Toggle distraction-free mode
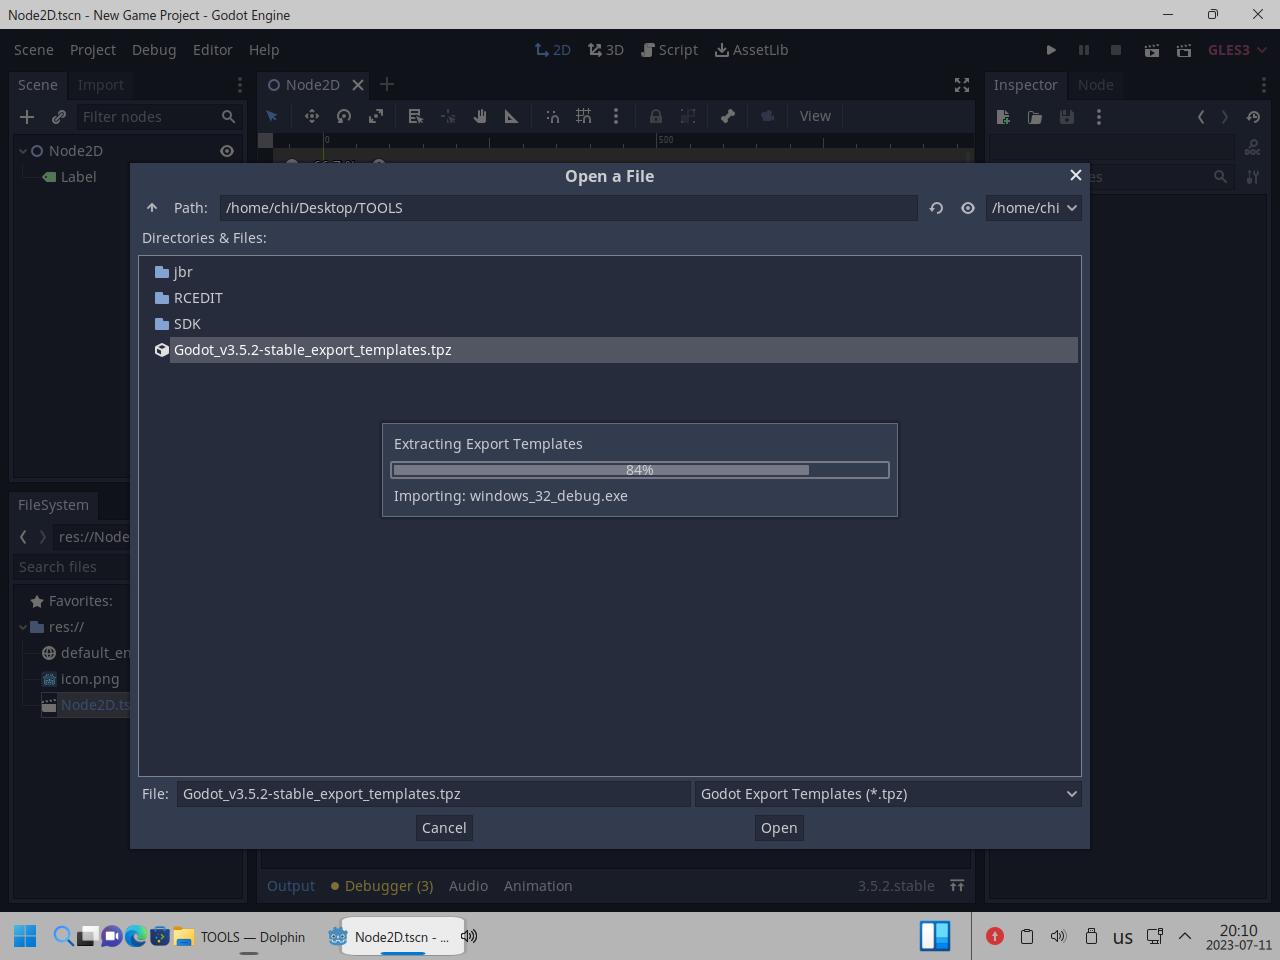 962,85
